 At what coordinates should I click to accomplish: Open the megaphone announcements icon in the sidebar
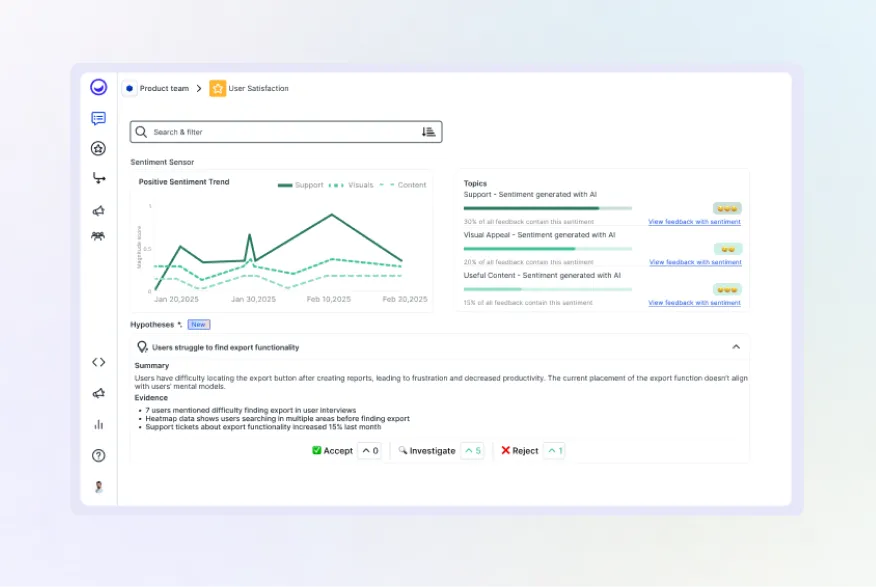(98, 210)
